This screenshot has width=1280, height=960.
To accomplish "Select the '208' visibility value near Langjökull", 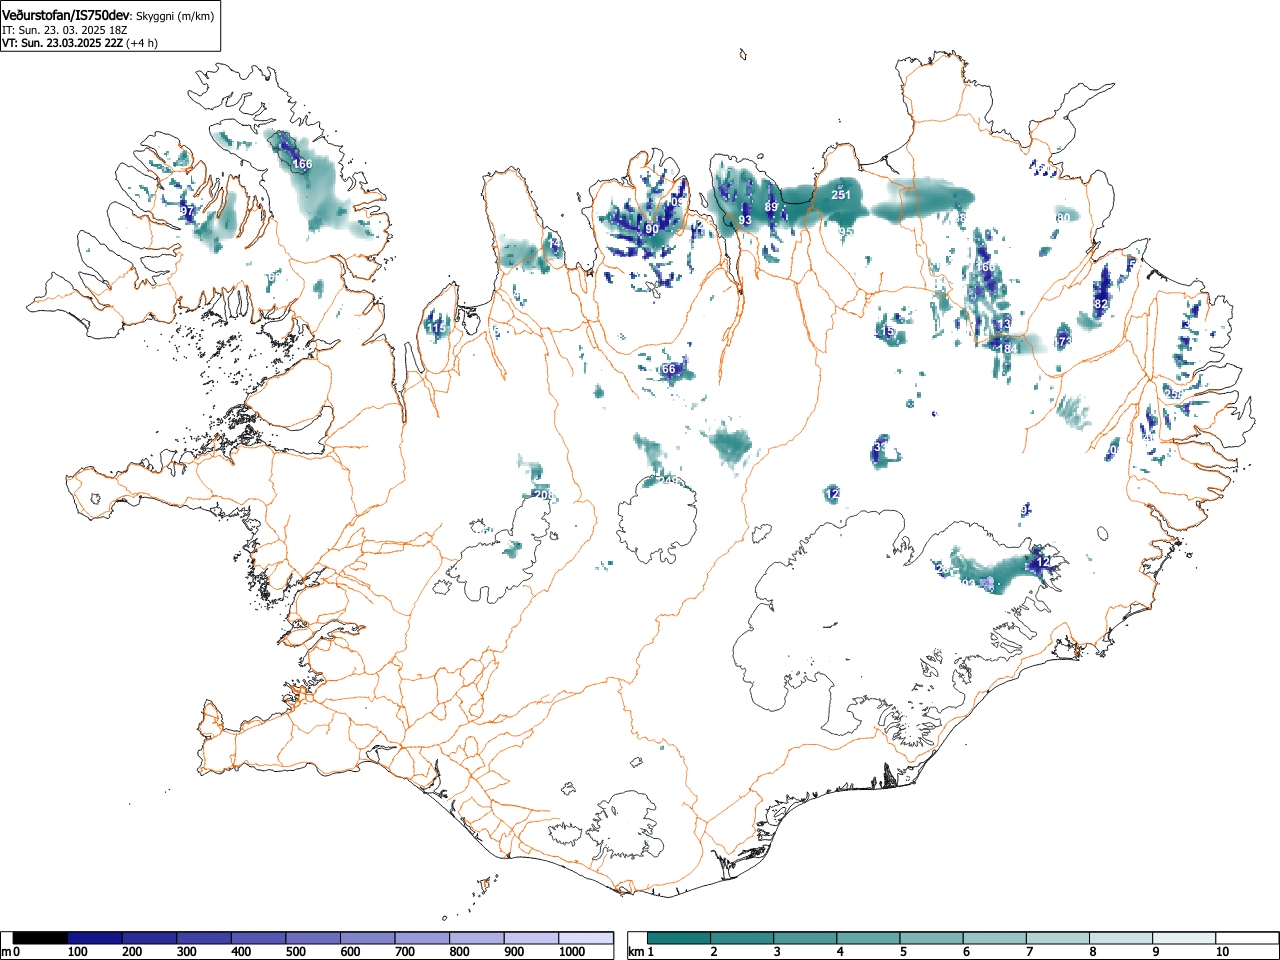I will pyautogui.click(x=543, y=495).
